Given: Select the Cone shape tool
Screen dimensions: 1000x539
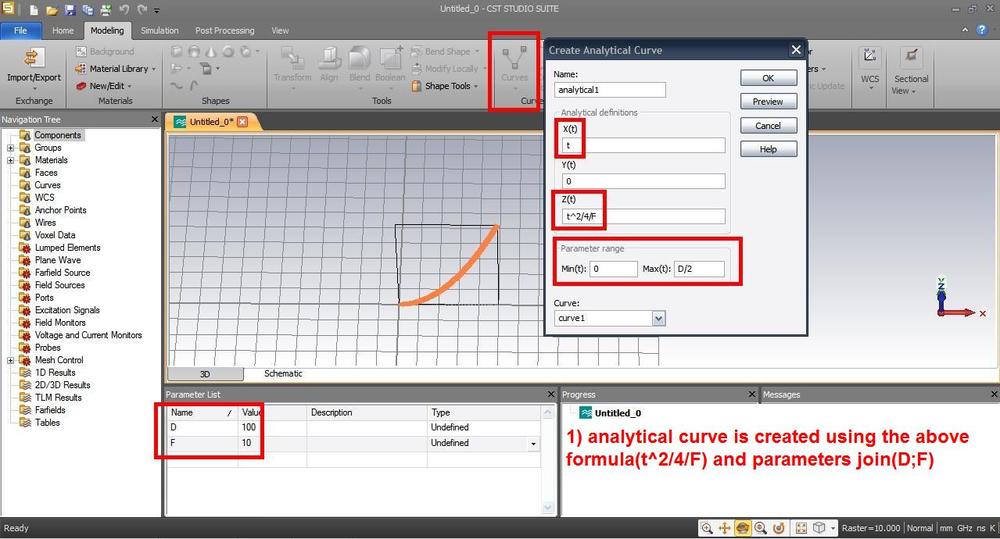Looking at the screenshot, I should [210, 52].
